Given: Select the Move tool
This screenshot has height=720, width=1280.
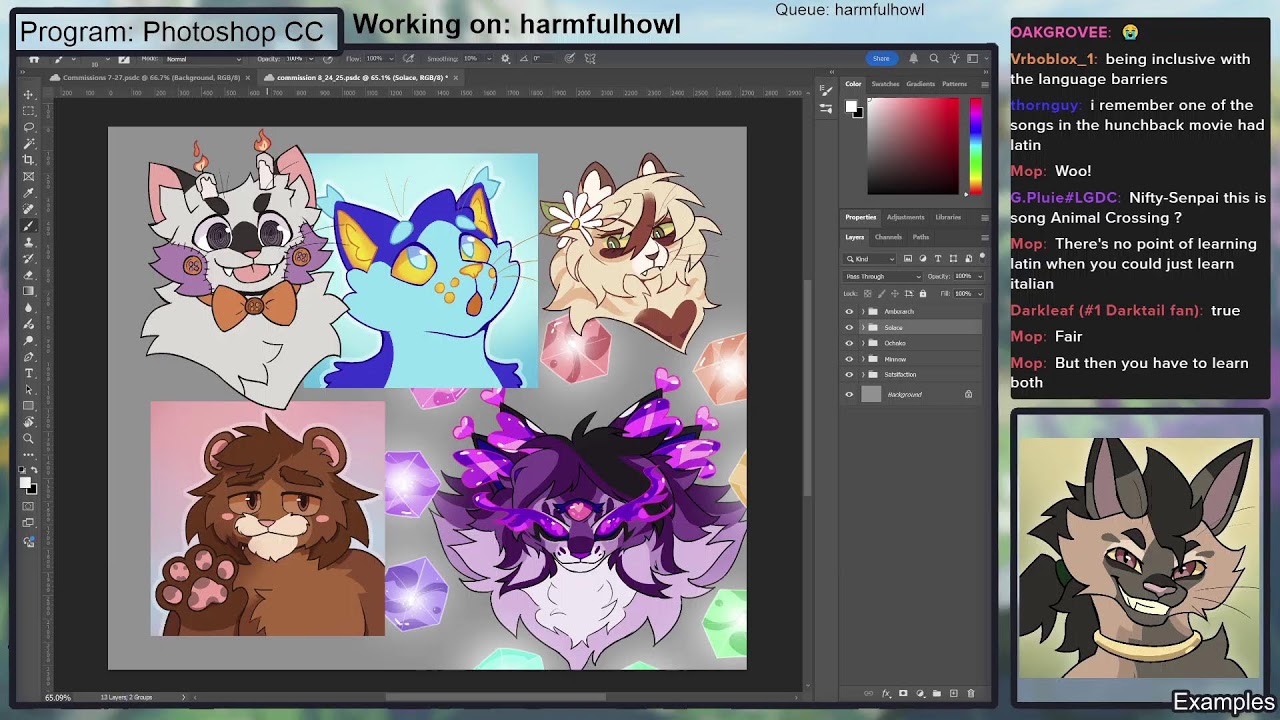Looking at the screenshot, I should (28, 94).
